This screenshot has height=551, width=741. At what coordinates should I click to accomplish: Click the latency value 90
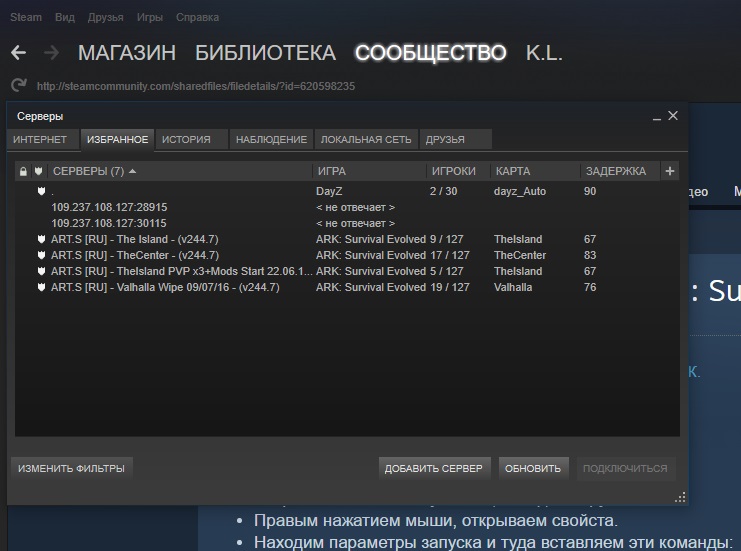click(590, 191)
